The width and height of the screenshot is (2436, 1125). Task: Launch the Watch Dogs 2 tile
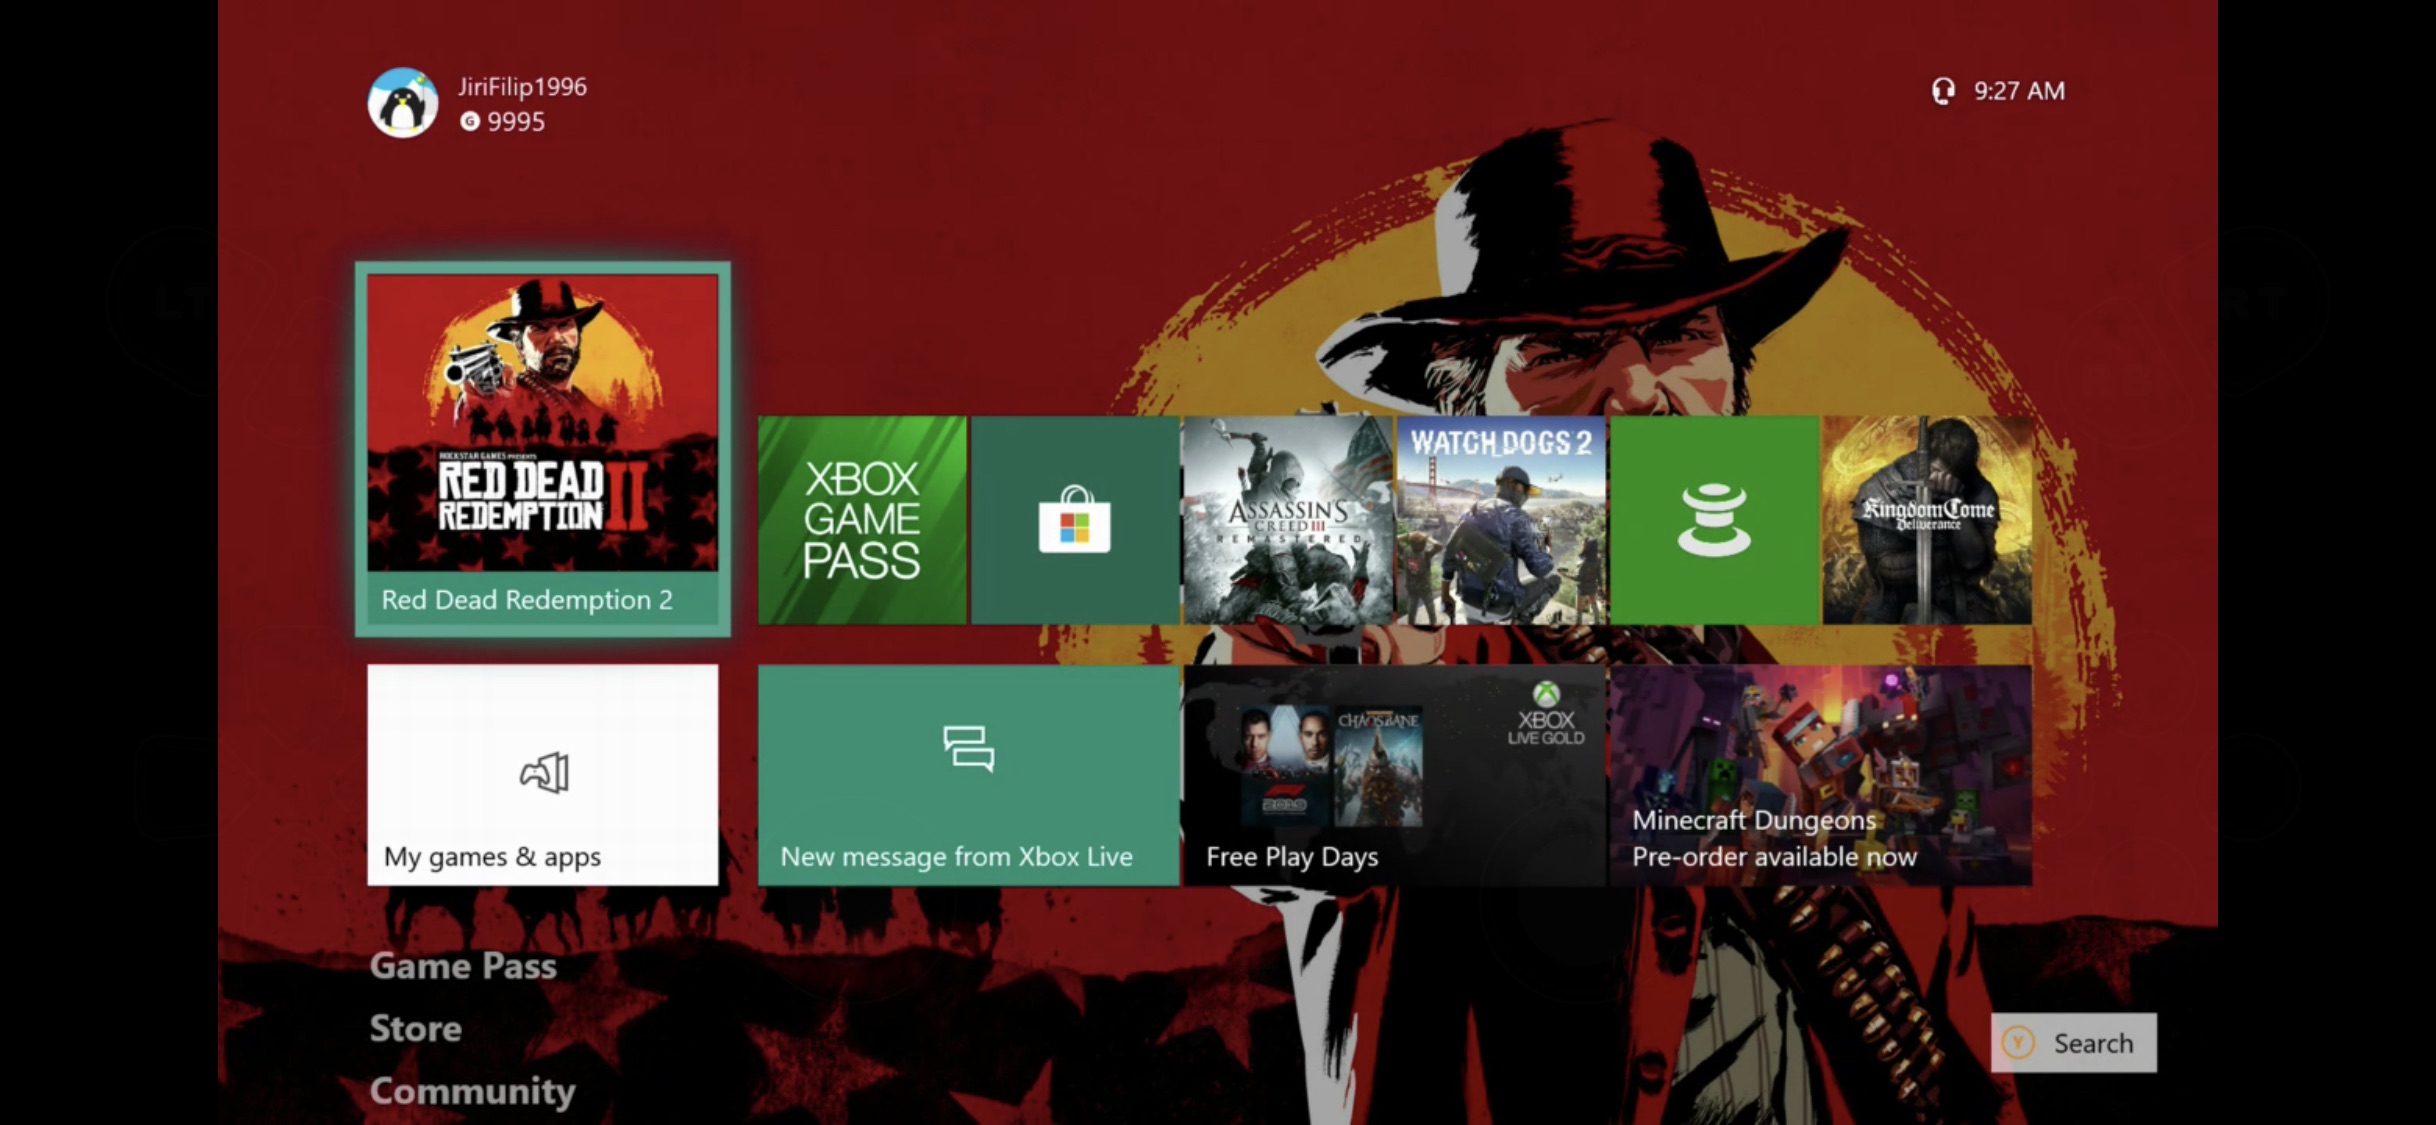[x=1501, y=520]
